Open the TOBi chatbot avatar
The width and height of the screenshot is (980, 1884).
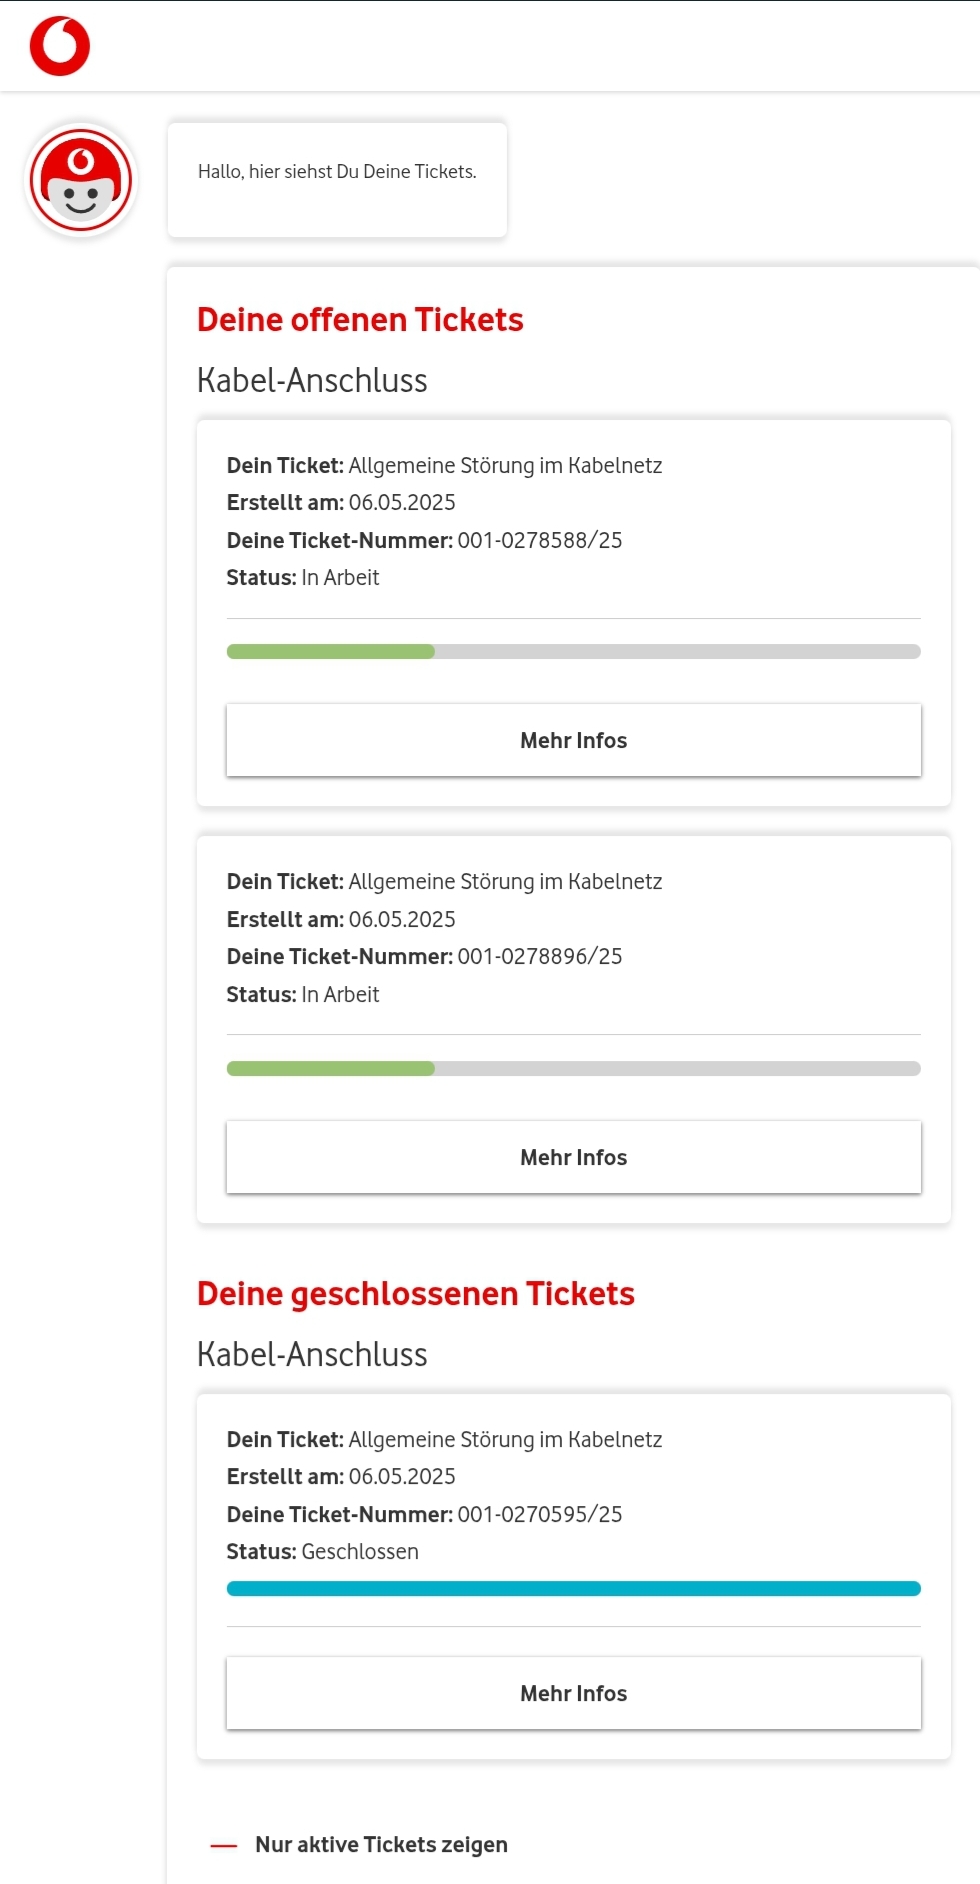(x=81, y=181)
